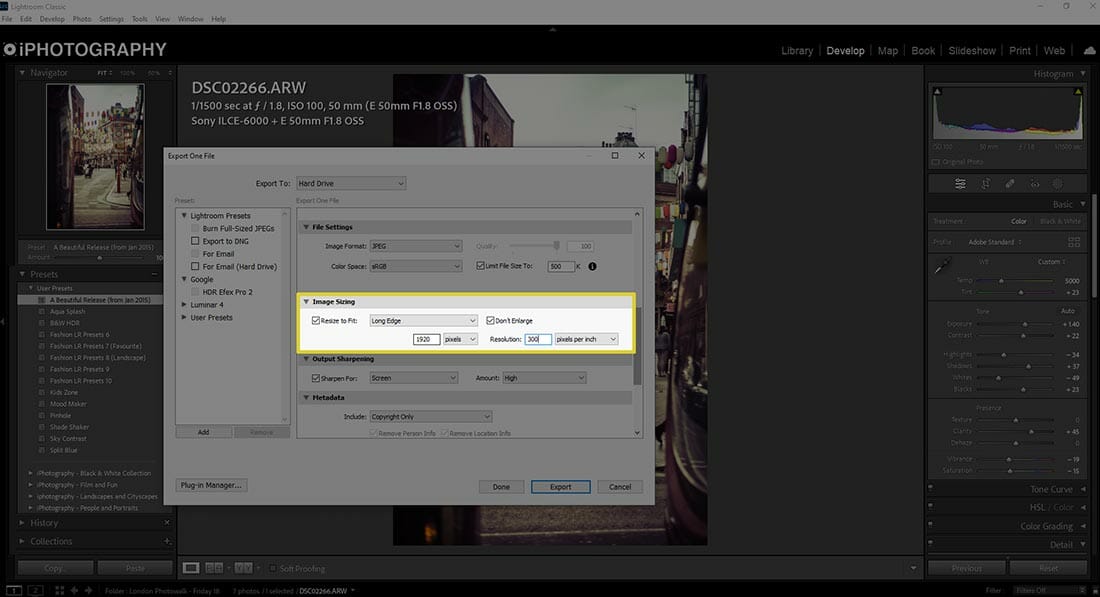The width and height of the screenshot is (1100, 597).
Task: Open the pixels per inch dropdown
Action: (586, 340)
